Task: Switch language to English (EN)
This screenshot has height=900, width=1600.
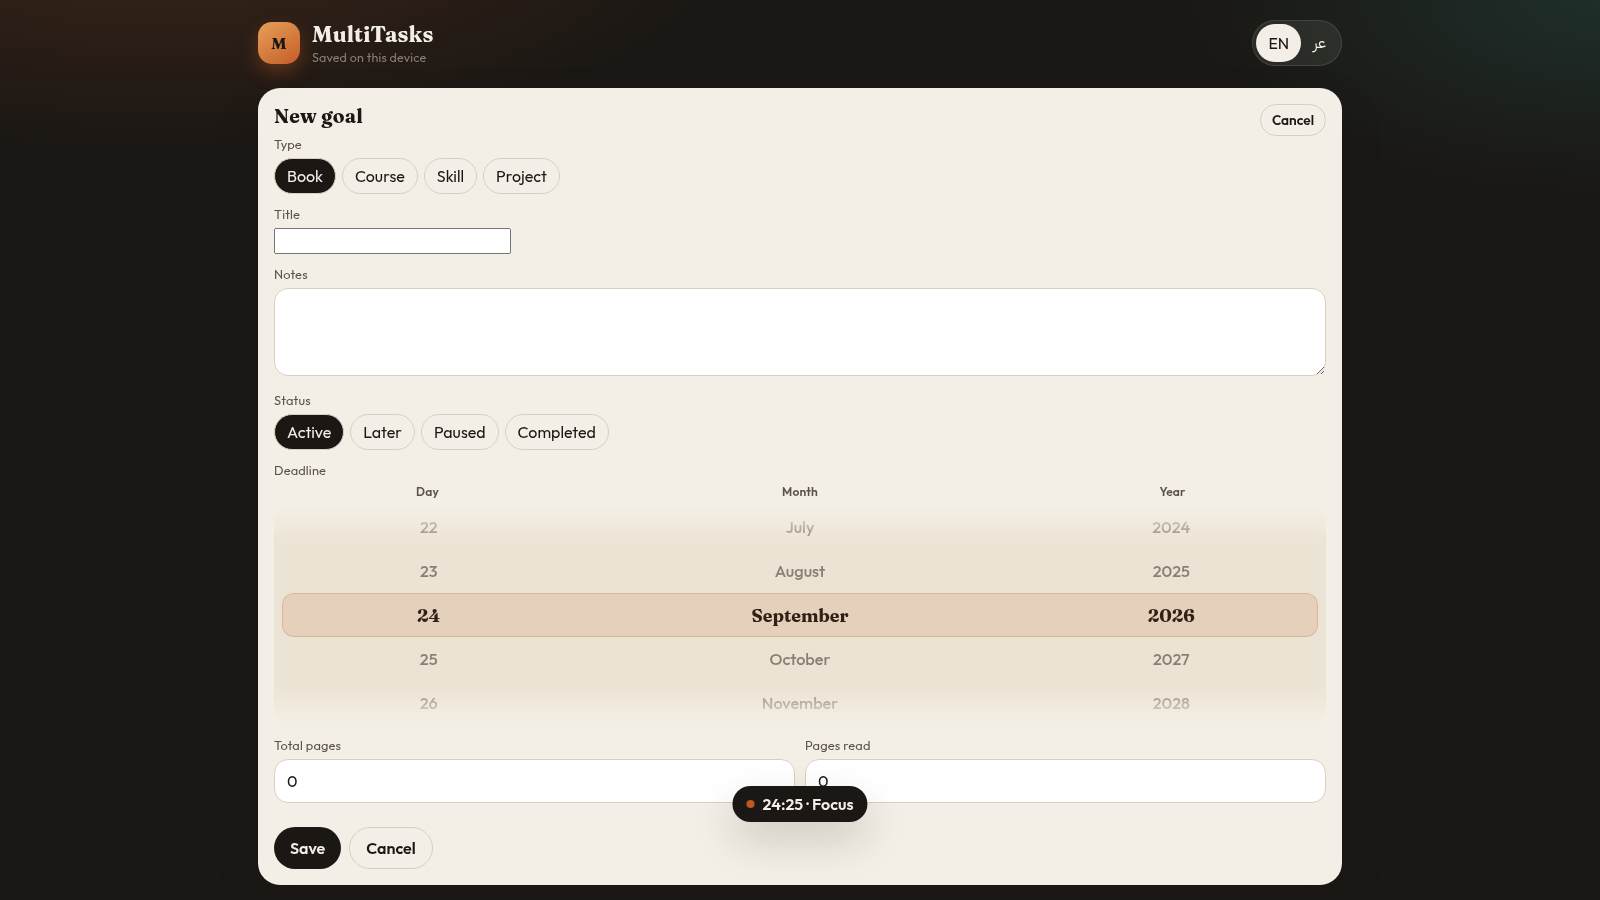Action: (x=1278, y=43)
